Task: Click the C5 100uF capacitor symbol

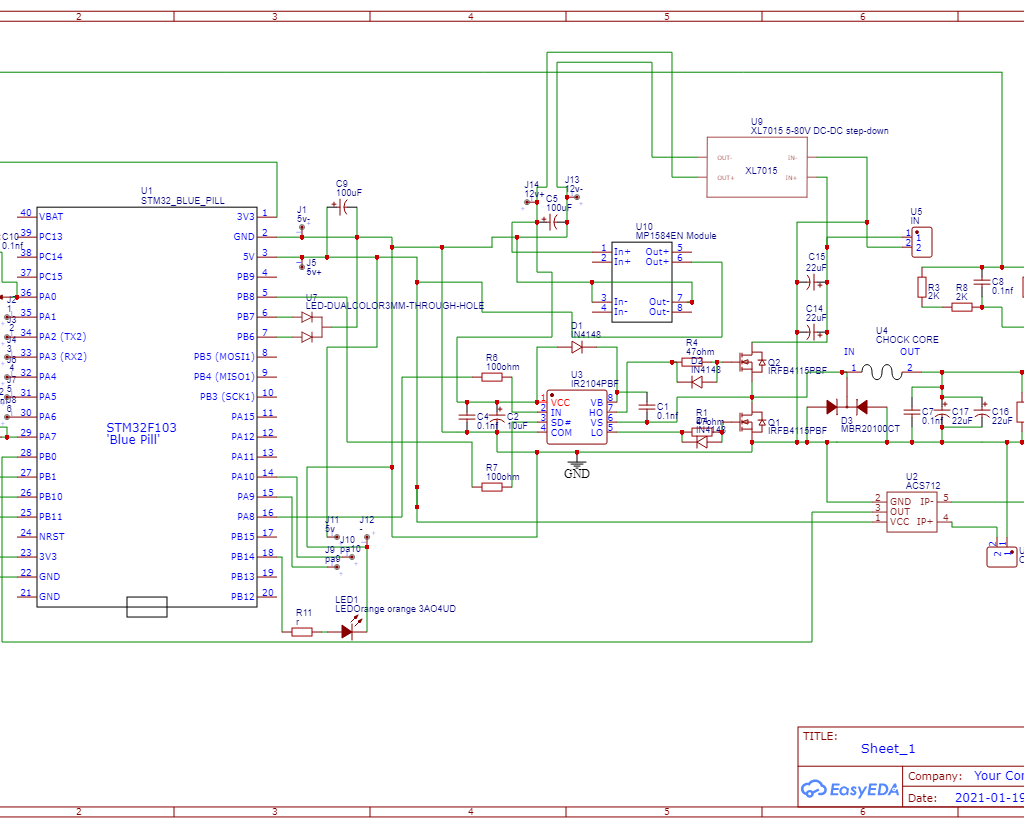Action: click(x=553, y=223)
